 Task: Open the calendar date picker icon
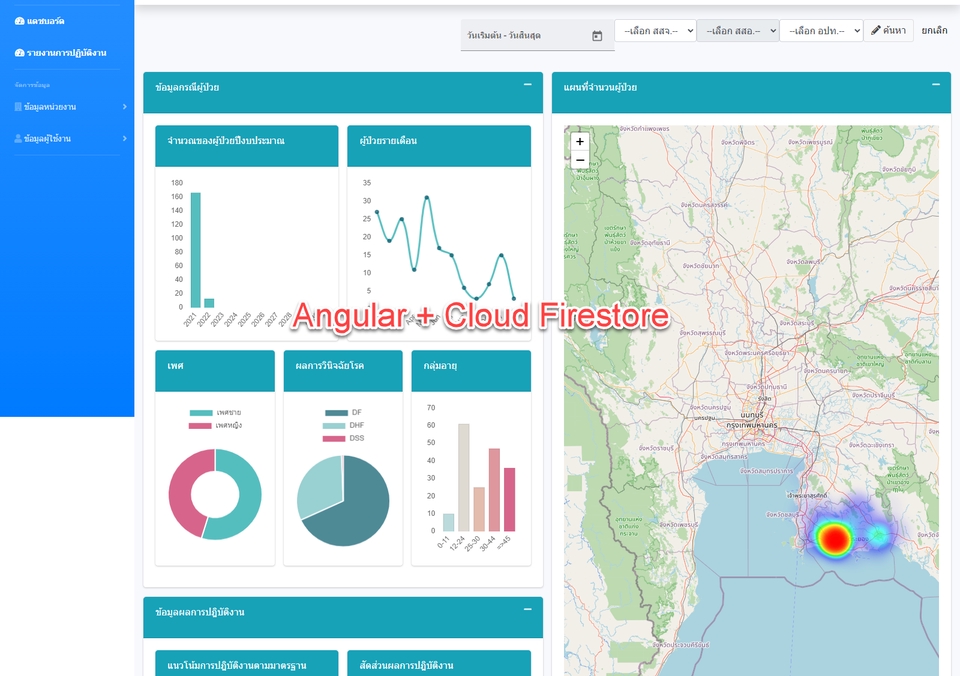[597, 36]
